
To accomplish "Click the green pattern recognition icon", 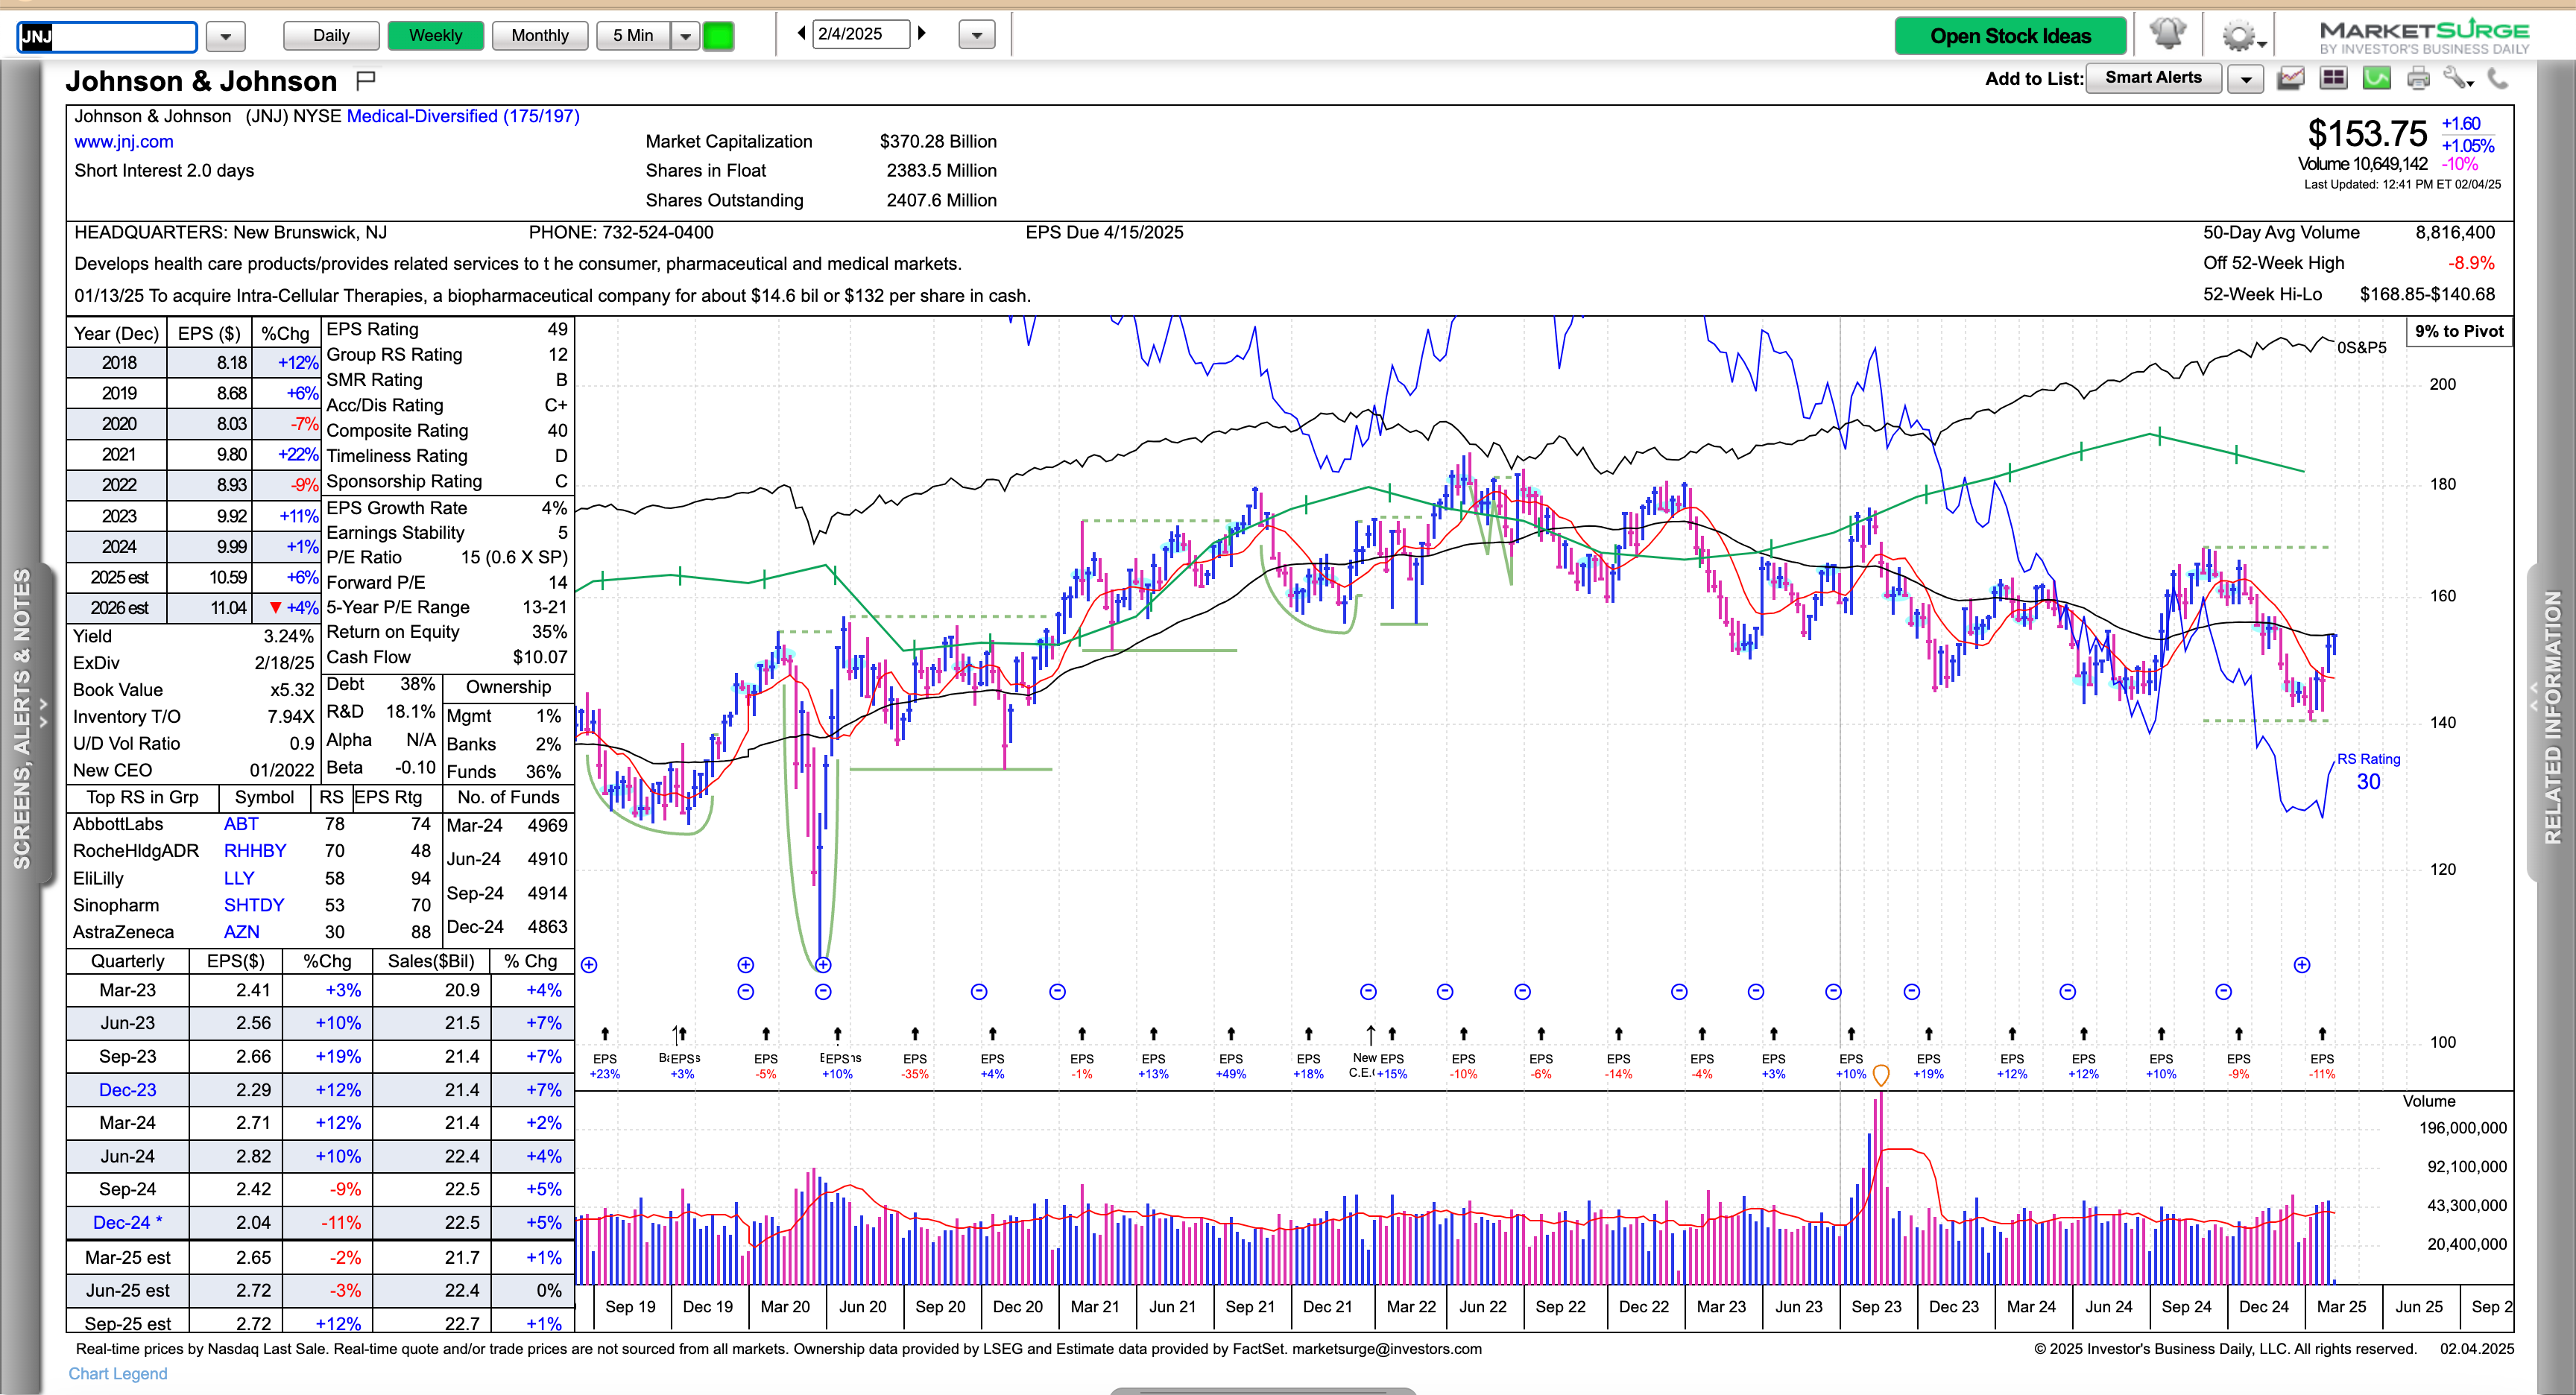I will pyautogui.click(x=2376, y=78).
